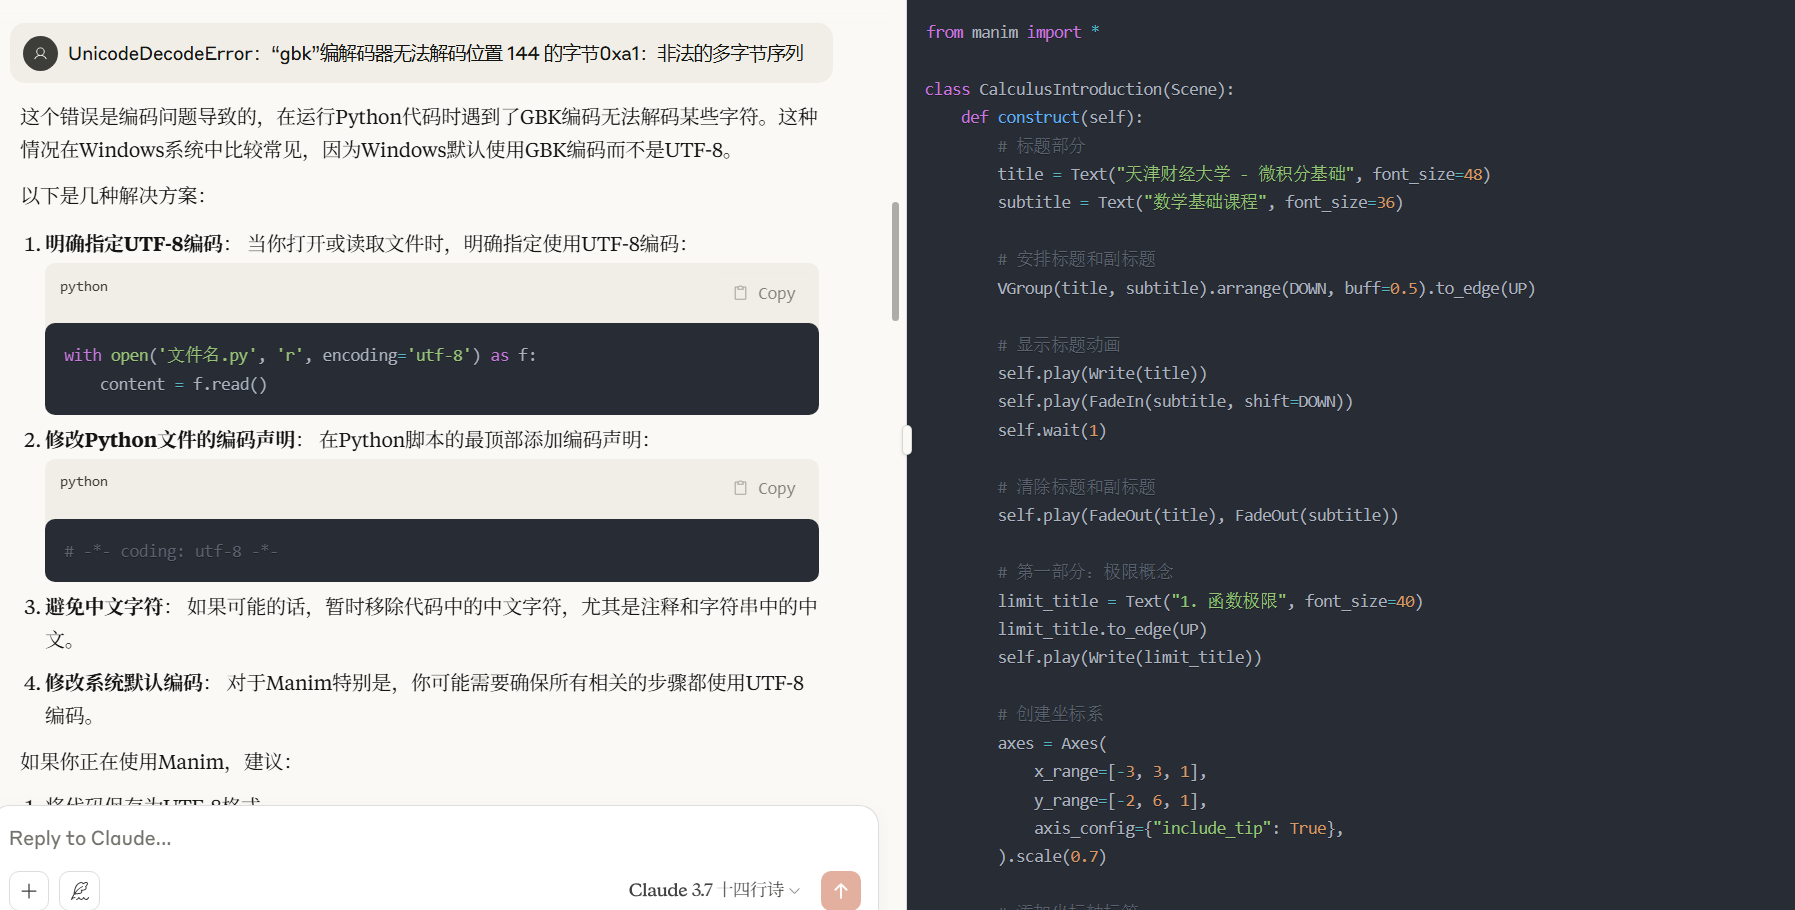Focus the Reply to Claude input field

430,838
